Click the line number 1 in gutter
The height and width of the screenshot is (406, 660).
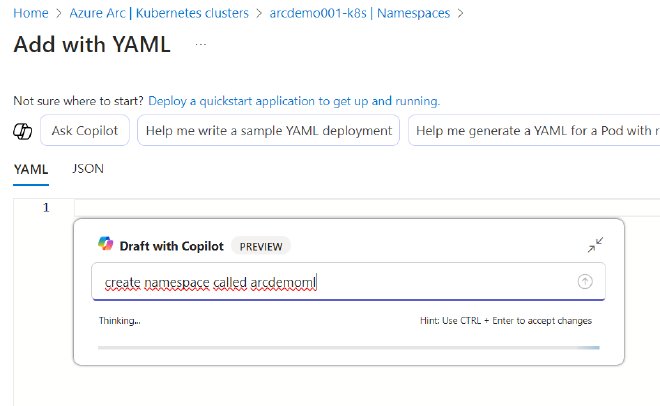coord(46,208)
